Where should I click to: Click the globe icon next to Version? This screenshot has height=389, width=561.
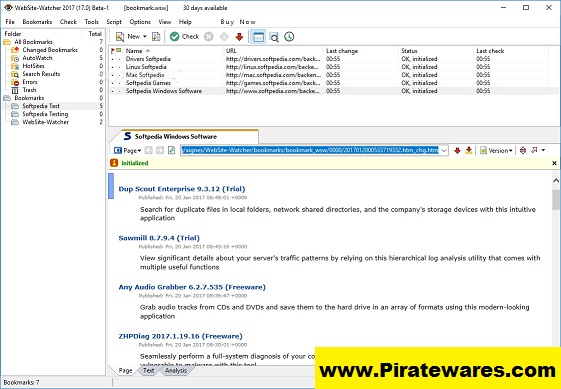[523, 150]
